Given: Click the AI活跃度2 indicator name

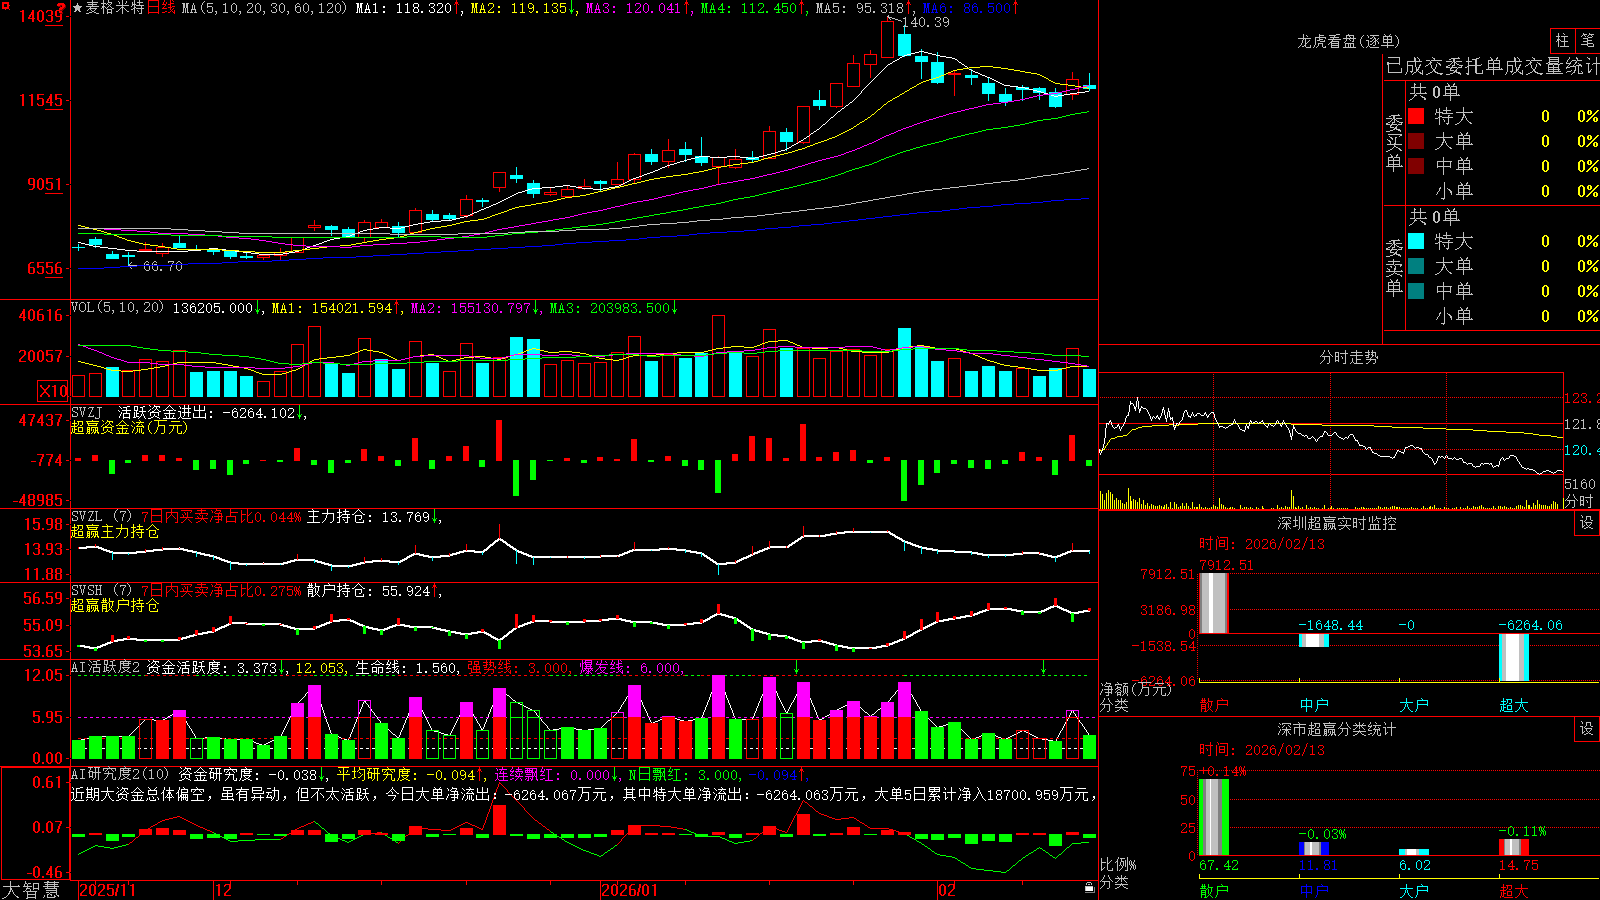Looking at the screenshot, I should [106, 667].
